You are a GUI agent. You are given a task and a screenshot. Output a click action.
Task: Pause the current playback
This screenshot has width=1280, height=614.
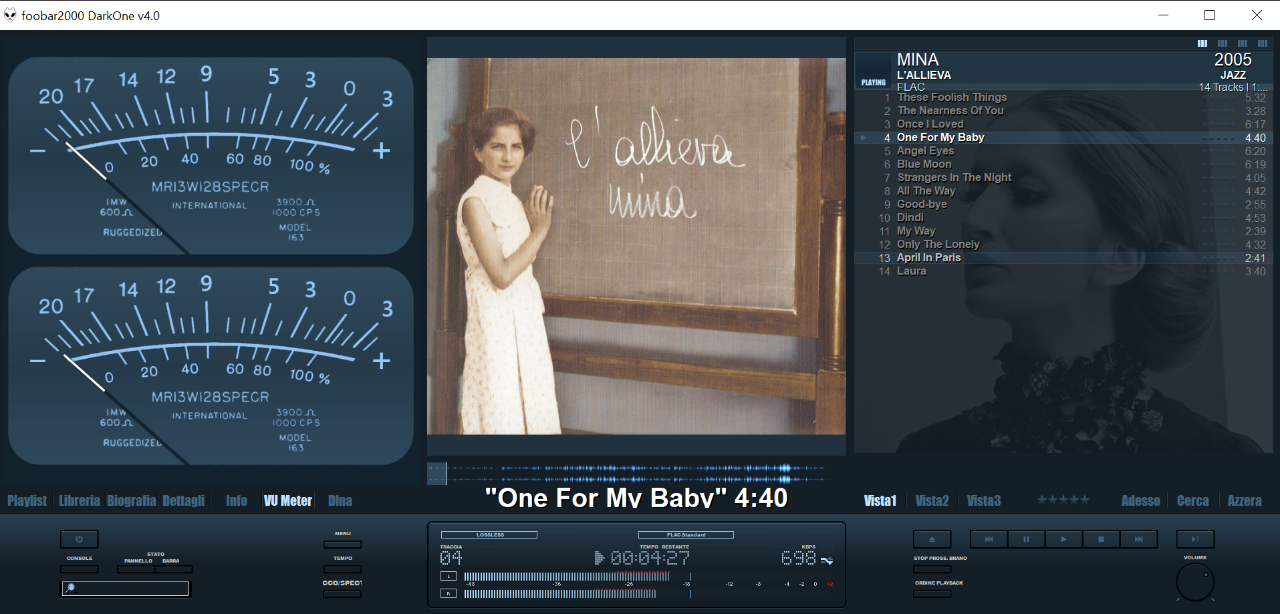click(1026, 539)
